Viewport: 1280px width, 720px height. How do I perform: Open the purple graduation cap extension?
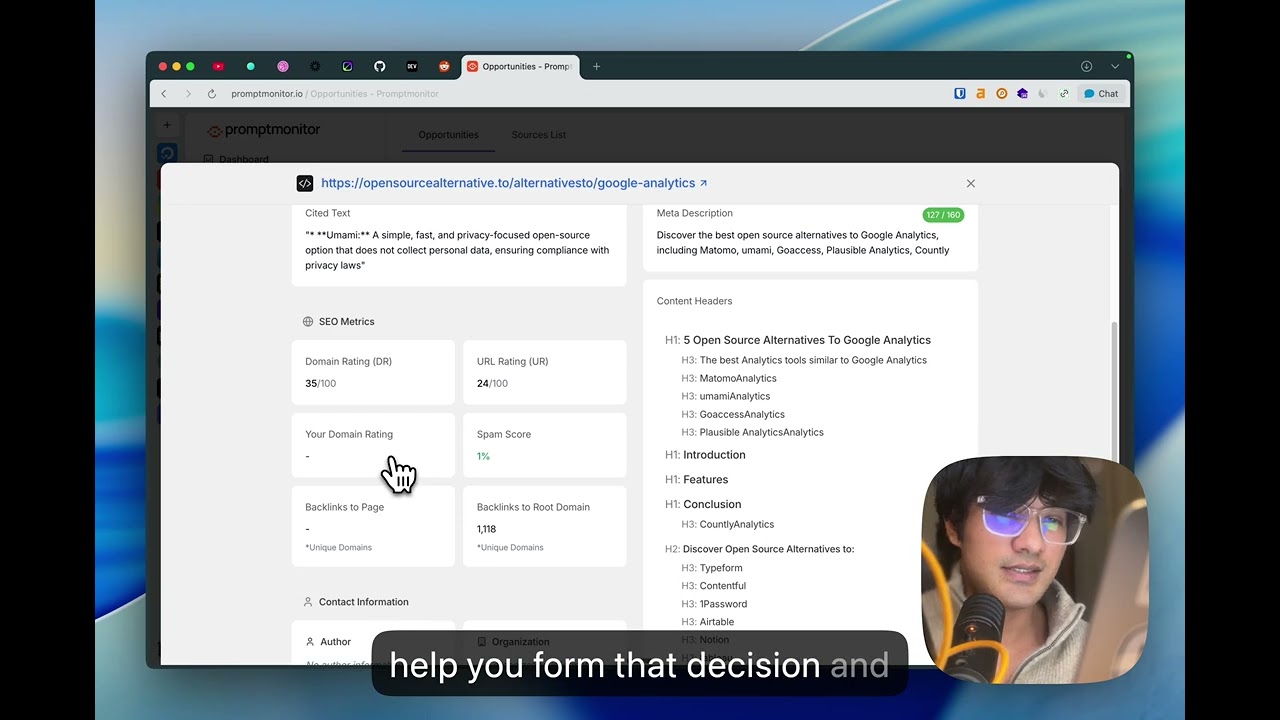pyautogui.click(x=1022, y=94)
